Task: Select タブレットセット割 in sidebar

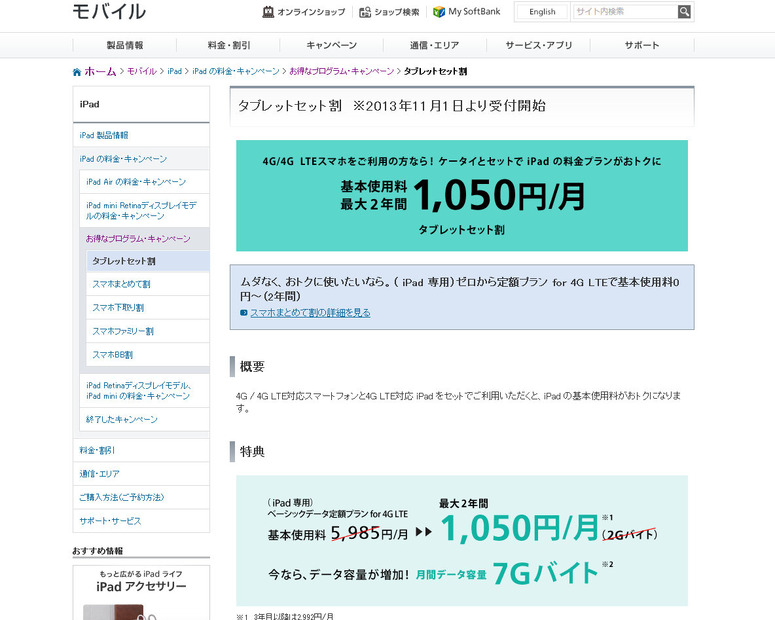Action: (x=148, y=261)
